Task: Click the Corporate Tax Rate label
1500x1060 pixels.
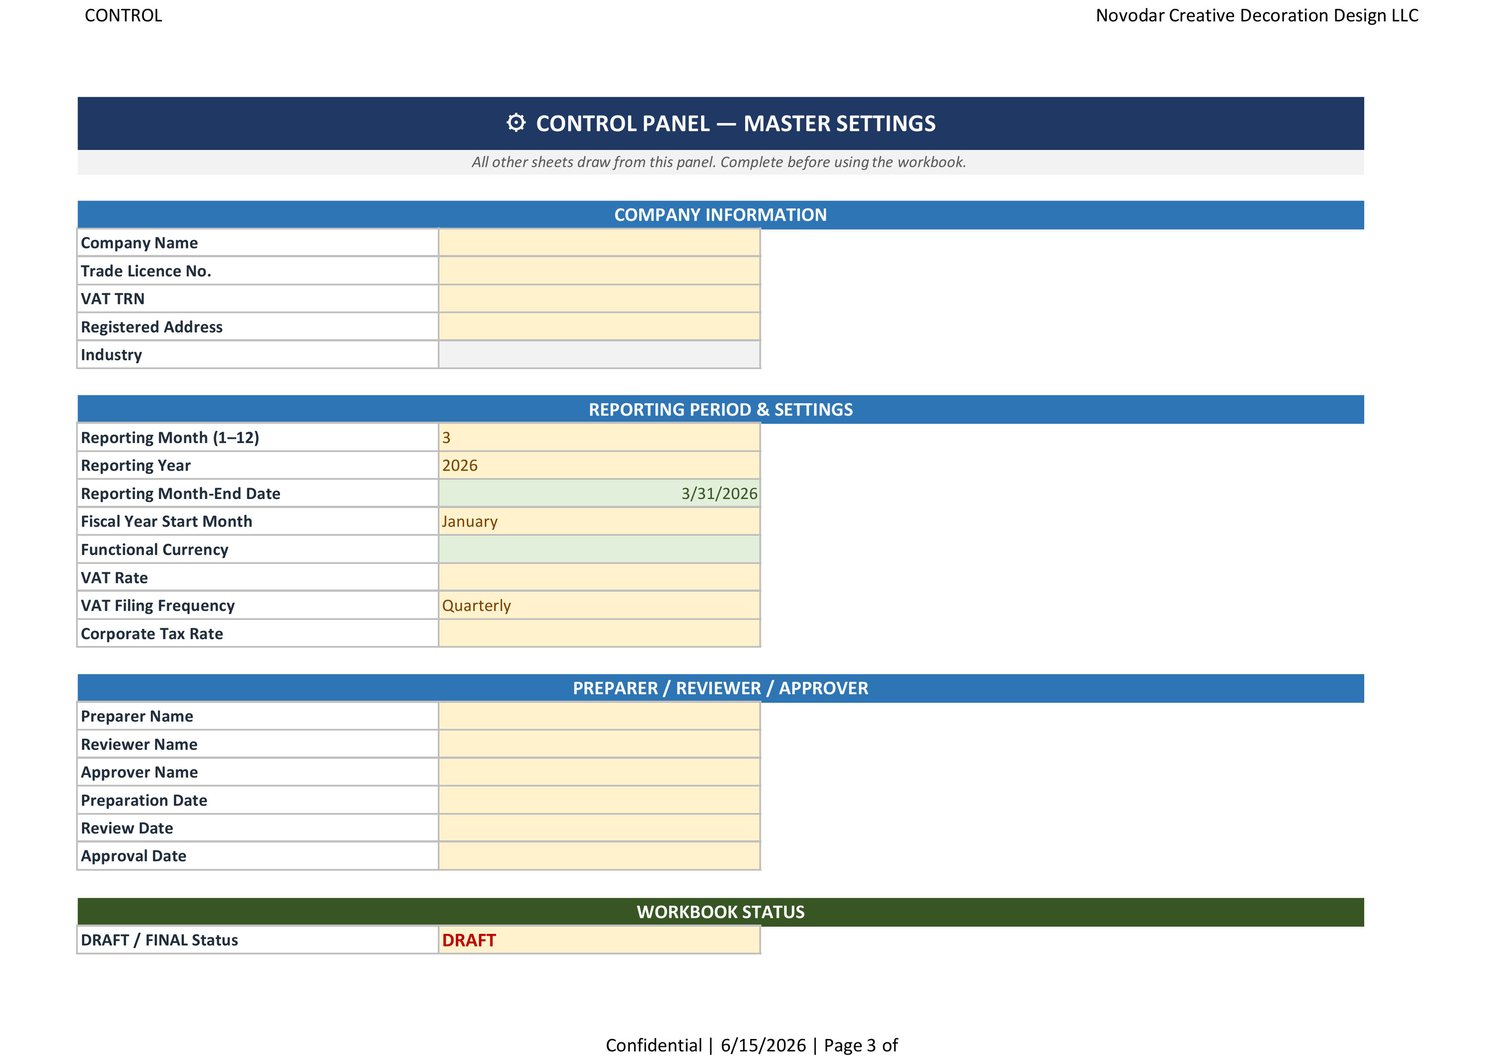Action: (152, 634)
